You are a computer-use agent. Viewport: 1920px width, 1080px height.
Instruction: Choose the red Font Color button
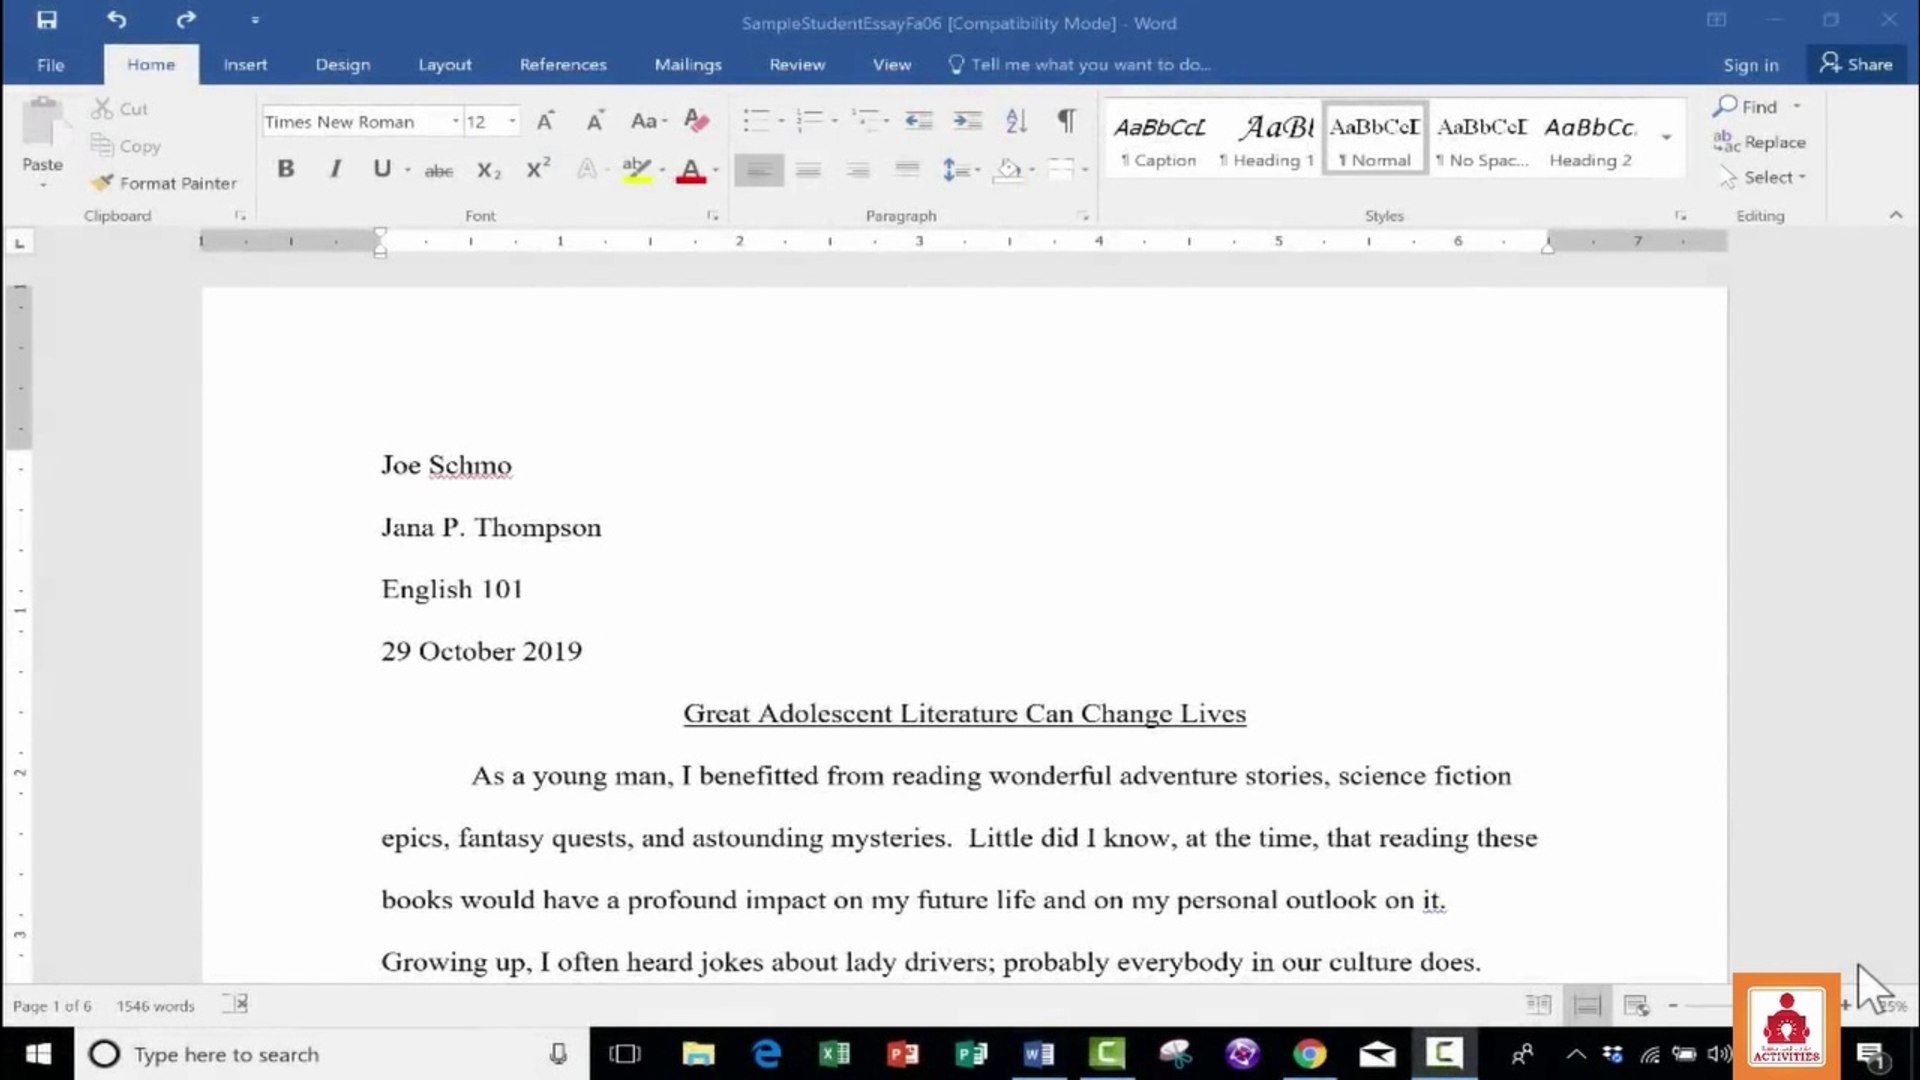[690, 170]
